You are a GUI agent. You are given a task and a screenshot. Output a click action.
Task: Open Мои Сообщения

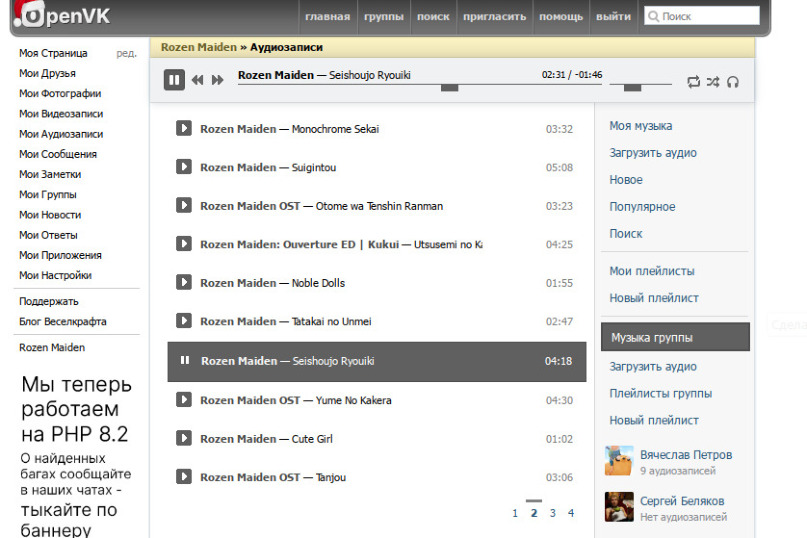pyautogui.click(x=58, y=154)
